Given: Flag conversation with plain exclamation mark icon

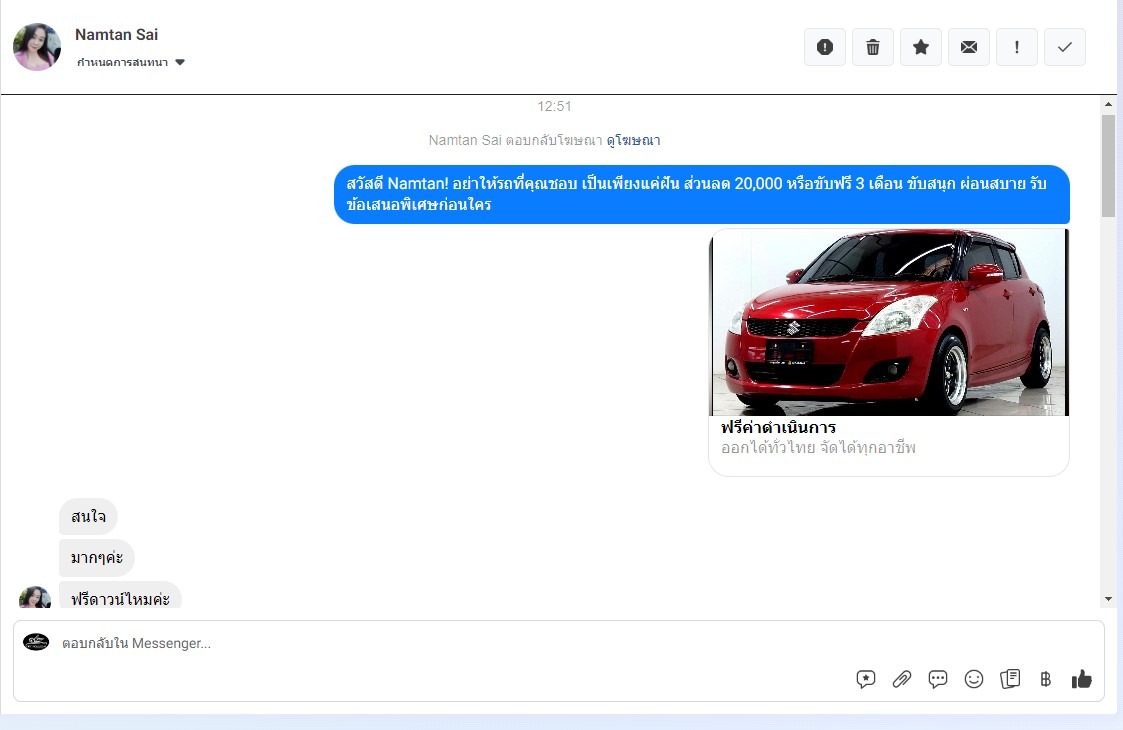Looking at the screenshot, I should (x=1017, y=47).
